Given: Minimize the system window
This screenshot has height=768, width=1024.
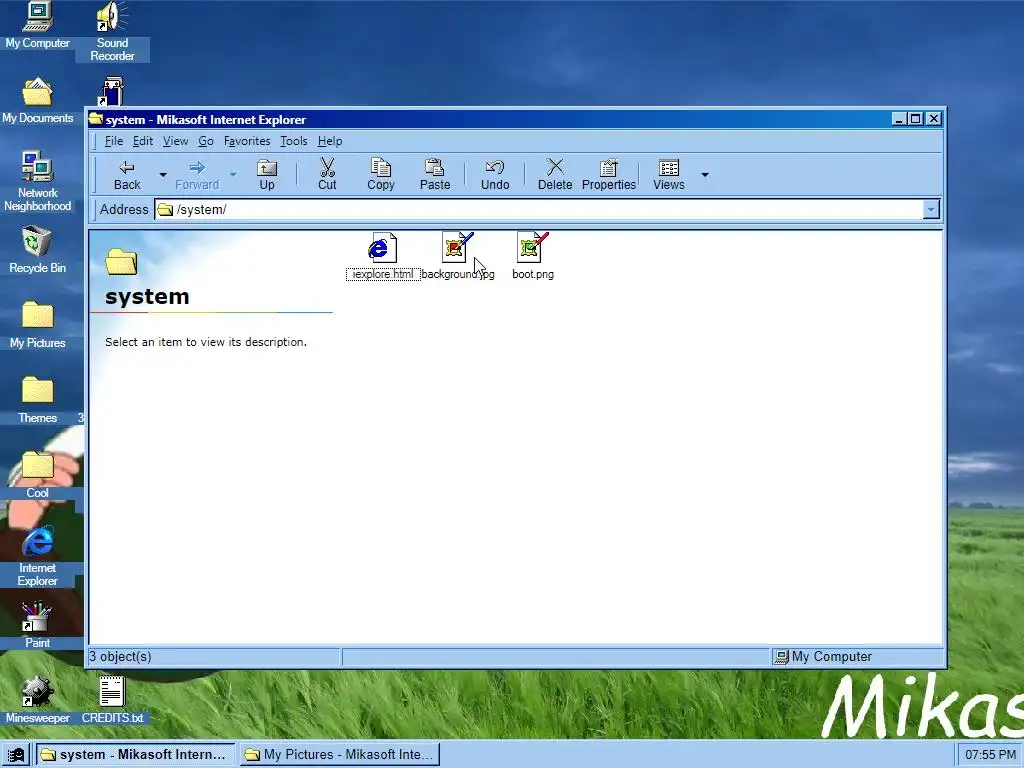Looking at the screenshot, I should pyautogui.click(x=899, y=119).
